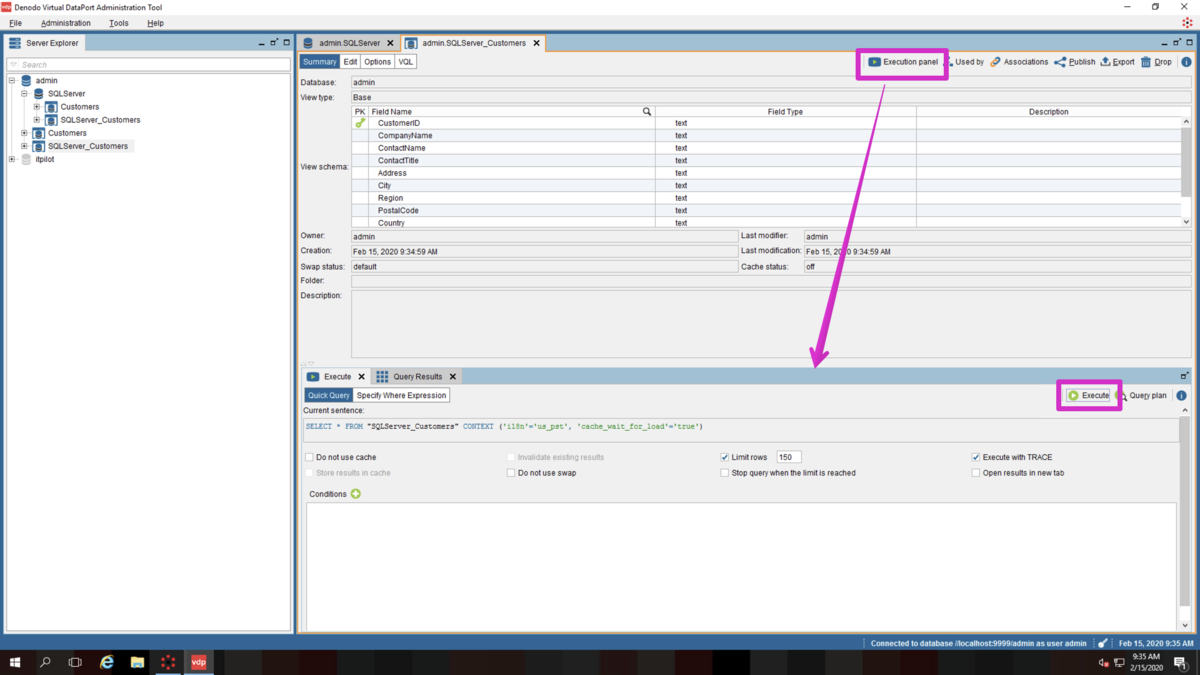Add a condition with green plus icon
The width and height of the screenshot is (1200, 675).
tap(356, 494)
